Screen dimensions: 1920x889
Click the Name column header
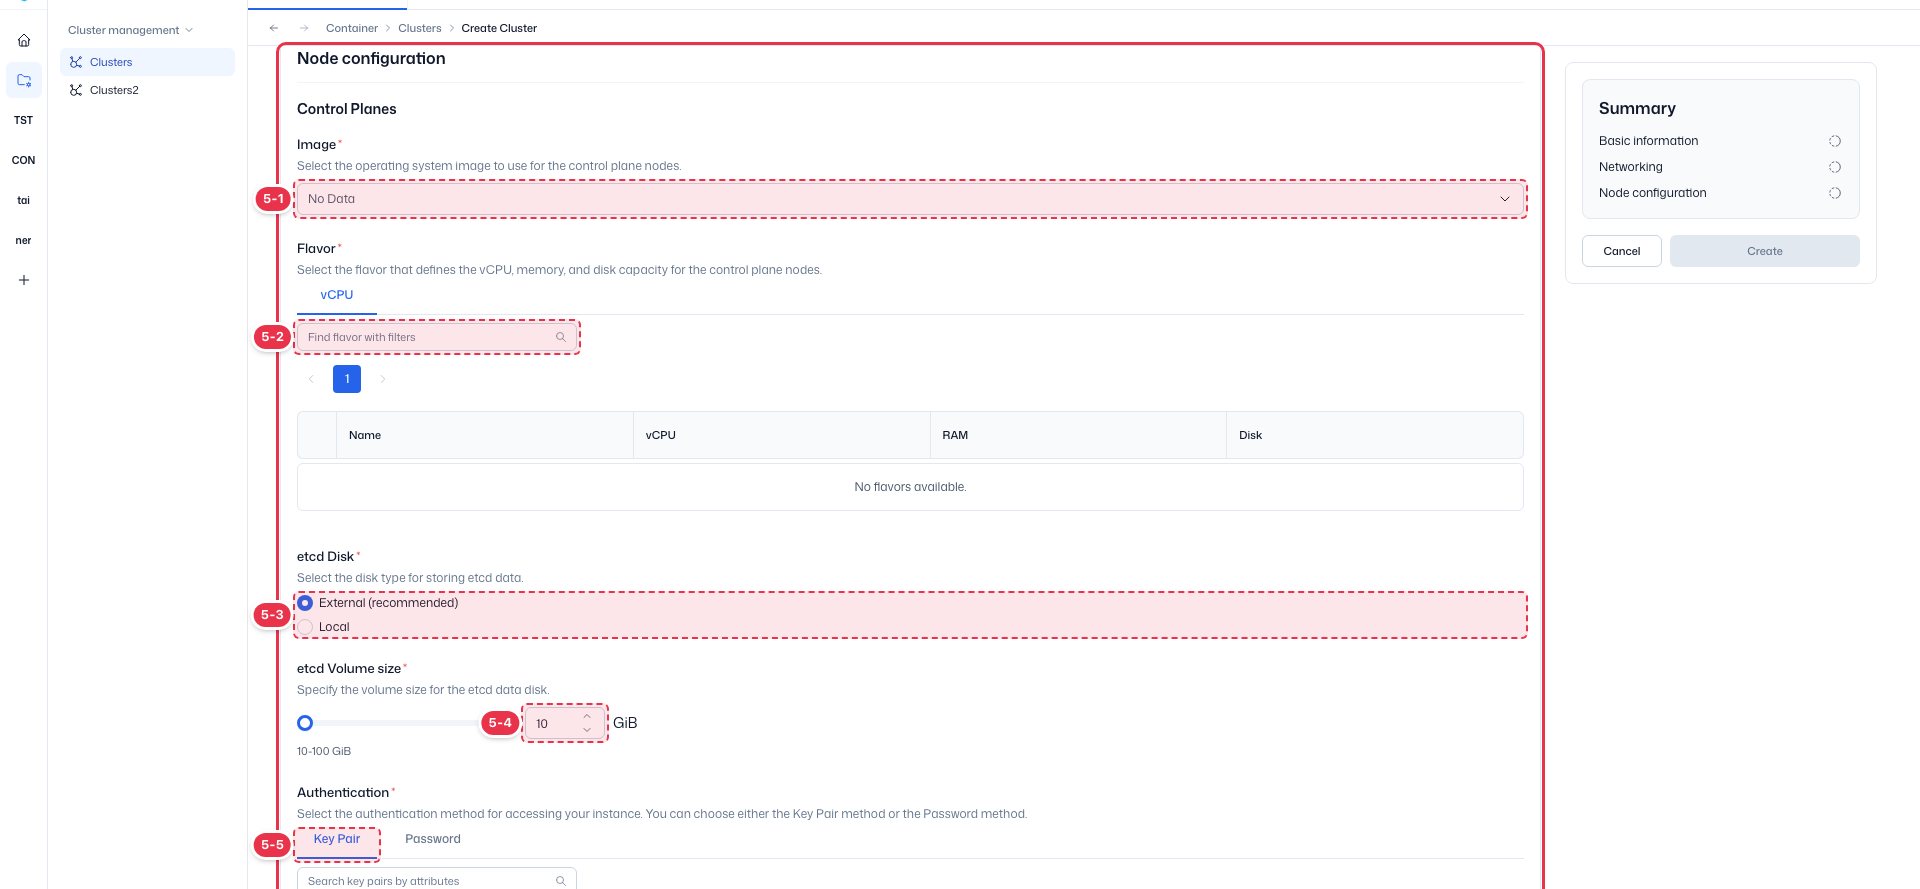coord(485,435)
